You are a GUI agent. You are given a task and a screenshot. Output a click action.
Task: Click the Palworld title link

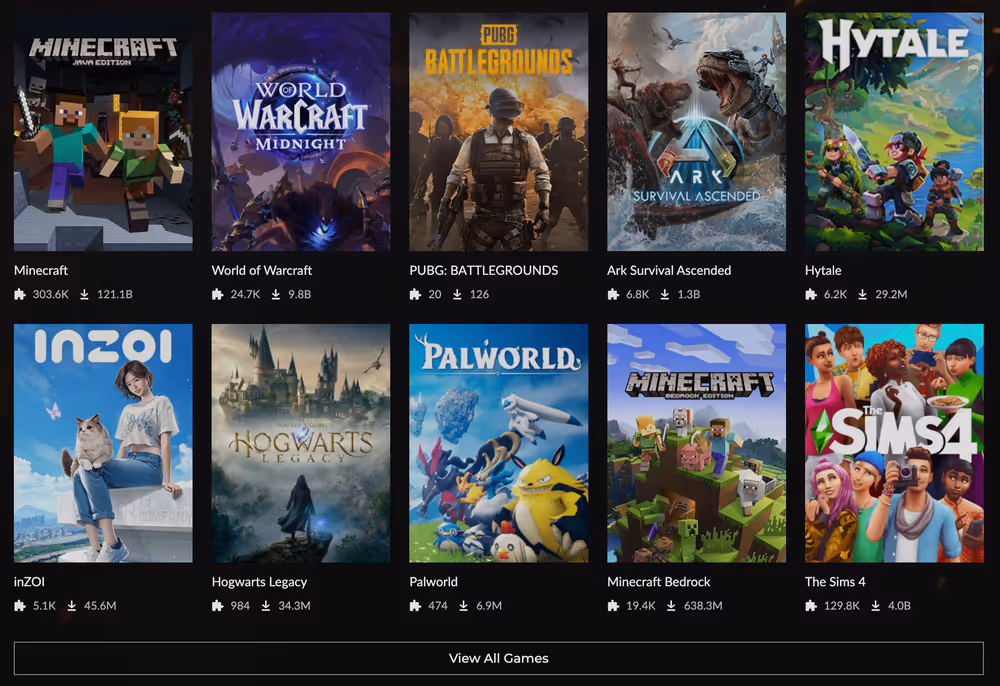point(433,581)
